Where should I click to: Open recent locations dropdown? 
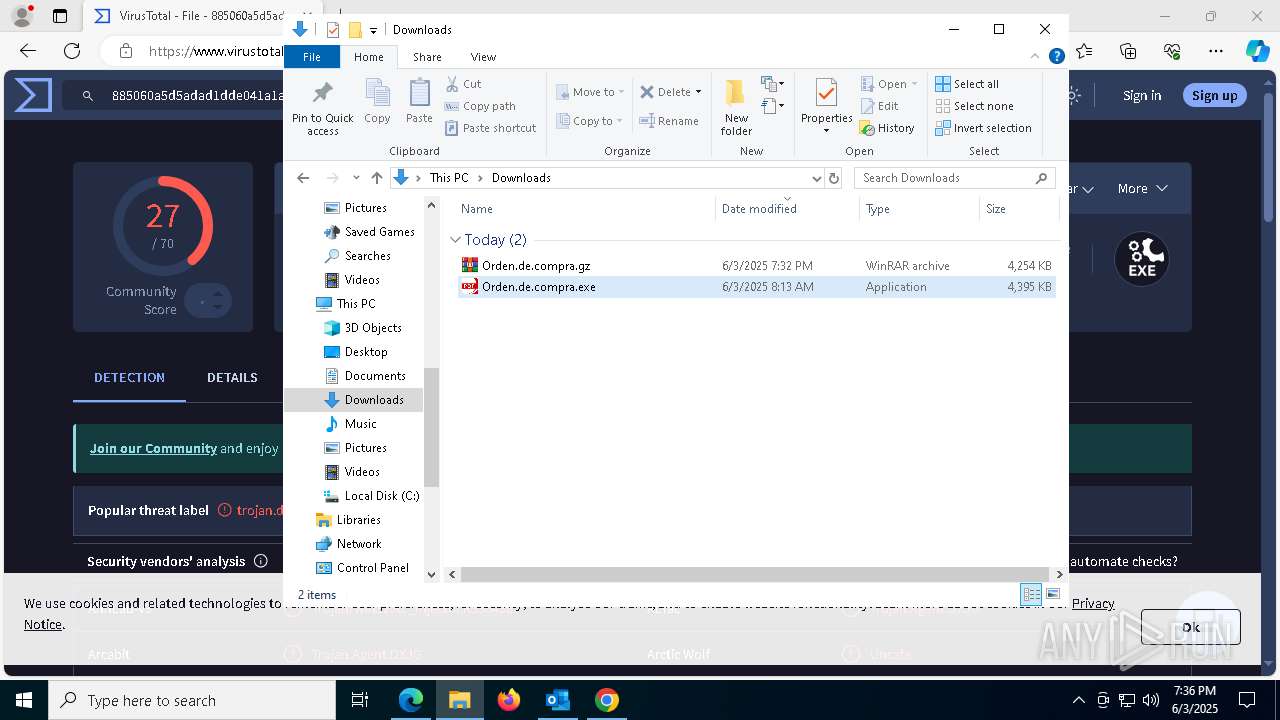tap(356, 178)
